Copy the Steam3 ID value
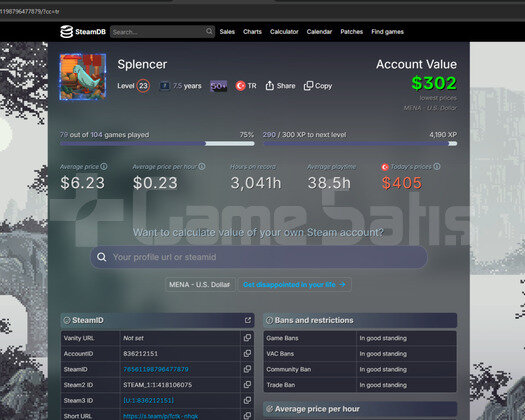This screenshot has width=525, height=420. pos(247,400)
